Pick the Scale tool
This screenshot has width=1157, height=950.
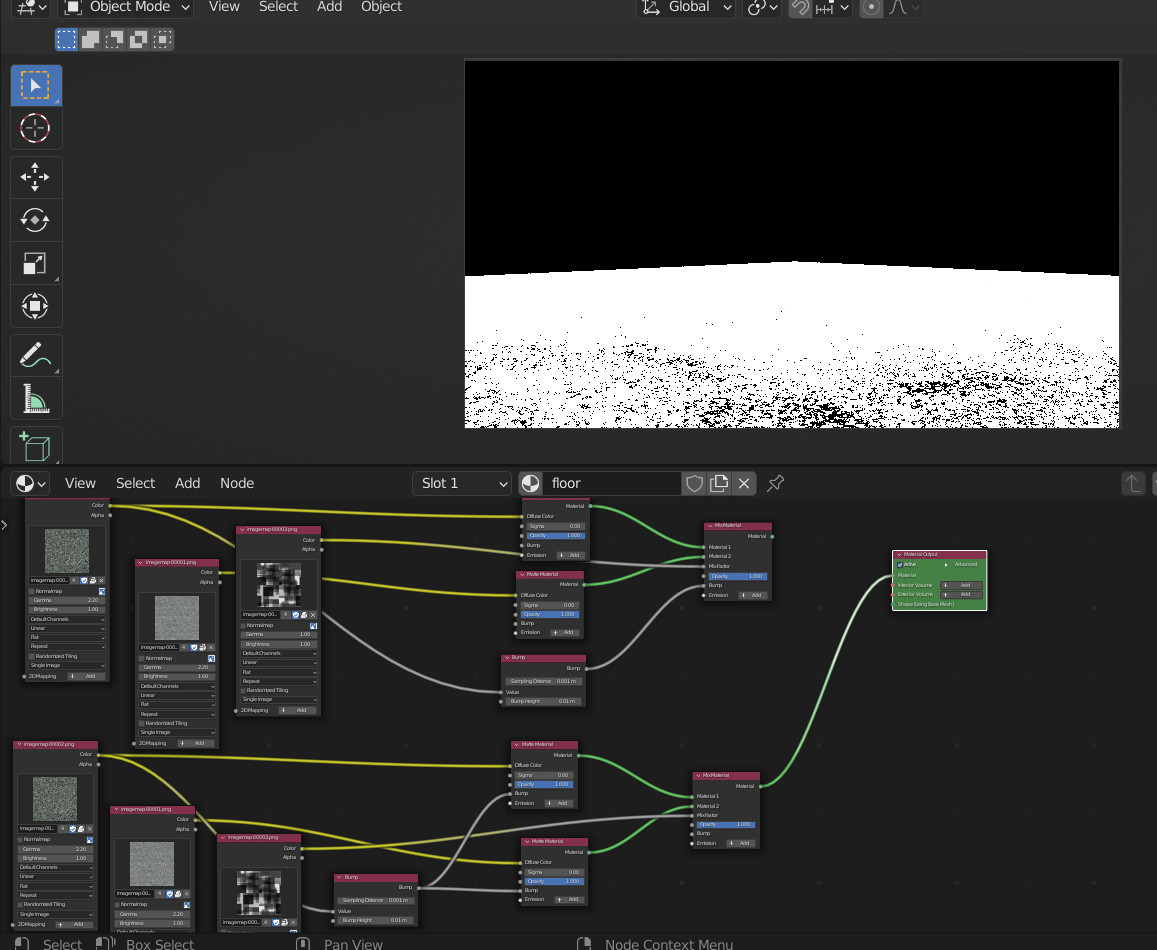click(x=35, y=263)
